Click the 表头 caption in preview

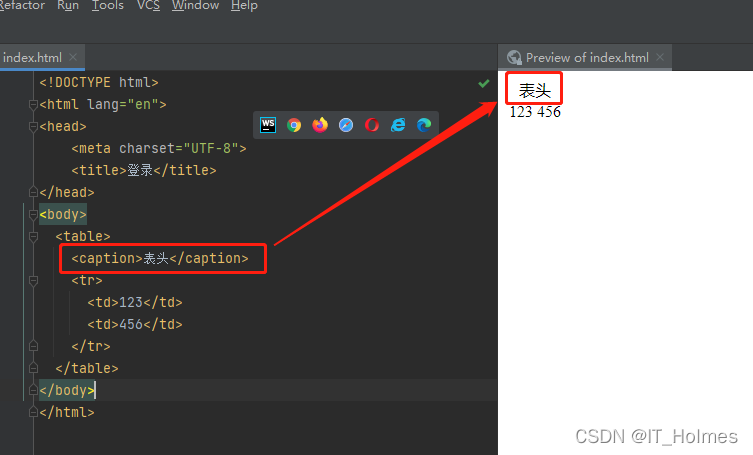click(x=534, y=90)
